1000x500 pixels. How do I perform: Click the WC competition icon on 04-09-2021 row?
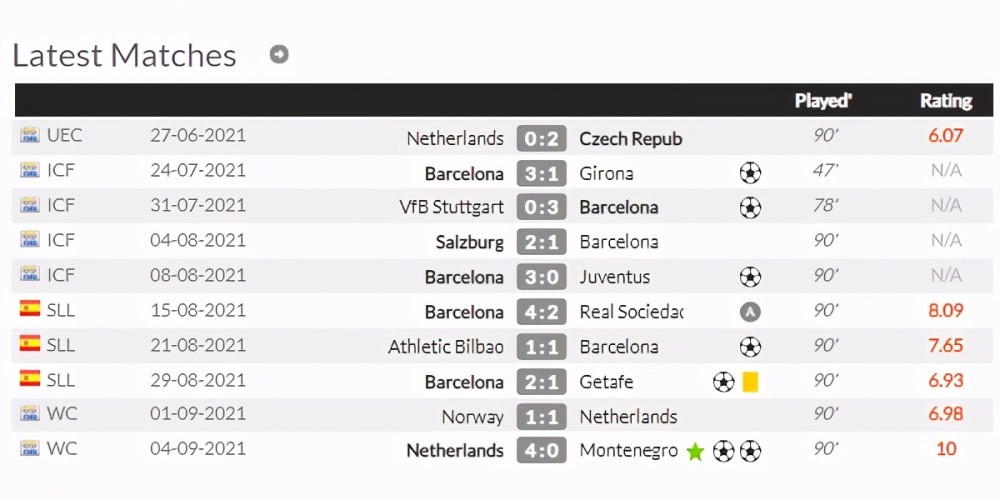(x=30, y=448)
